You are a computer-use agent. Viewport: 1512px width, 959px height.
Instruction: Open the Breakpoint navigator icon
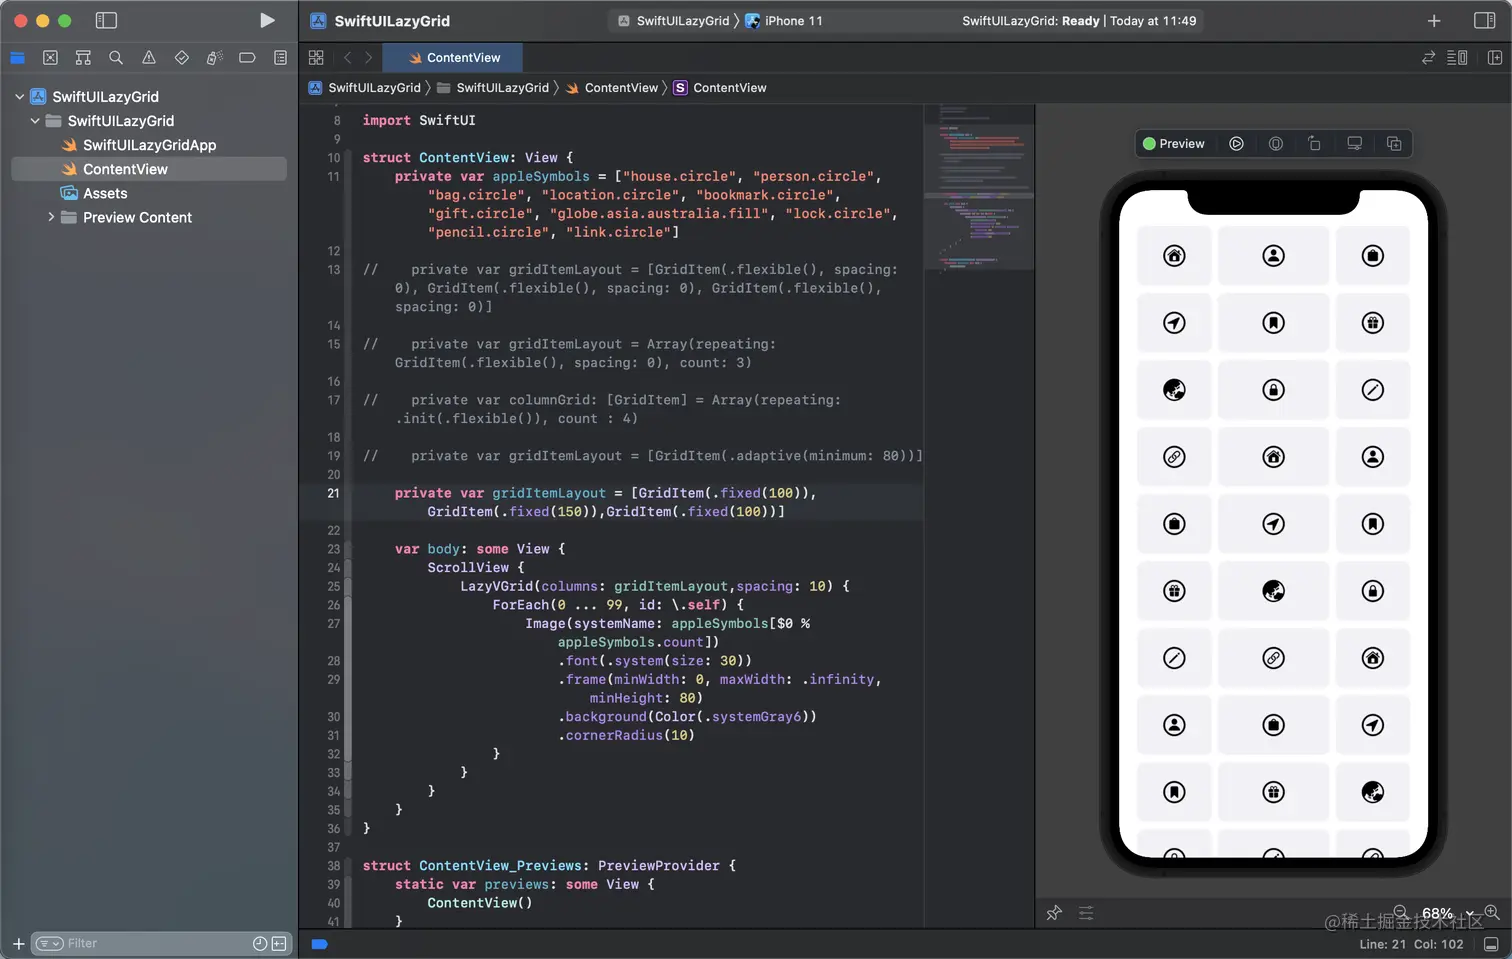247,58
